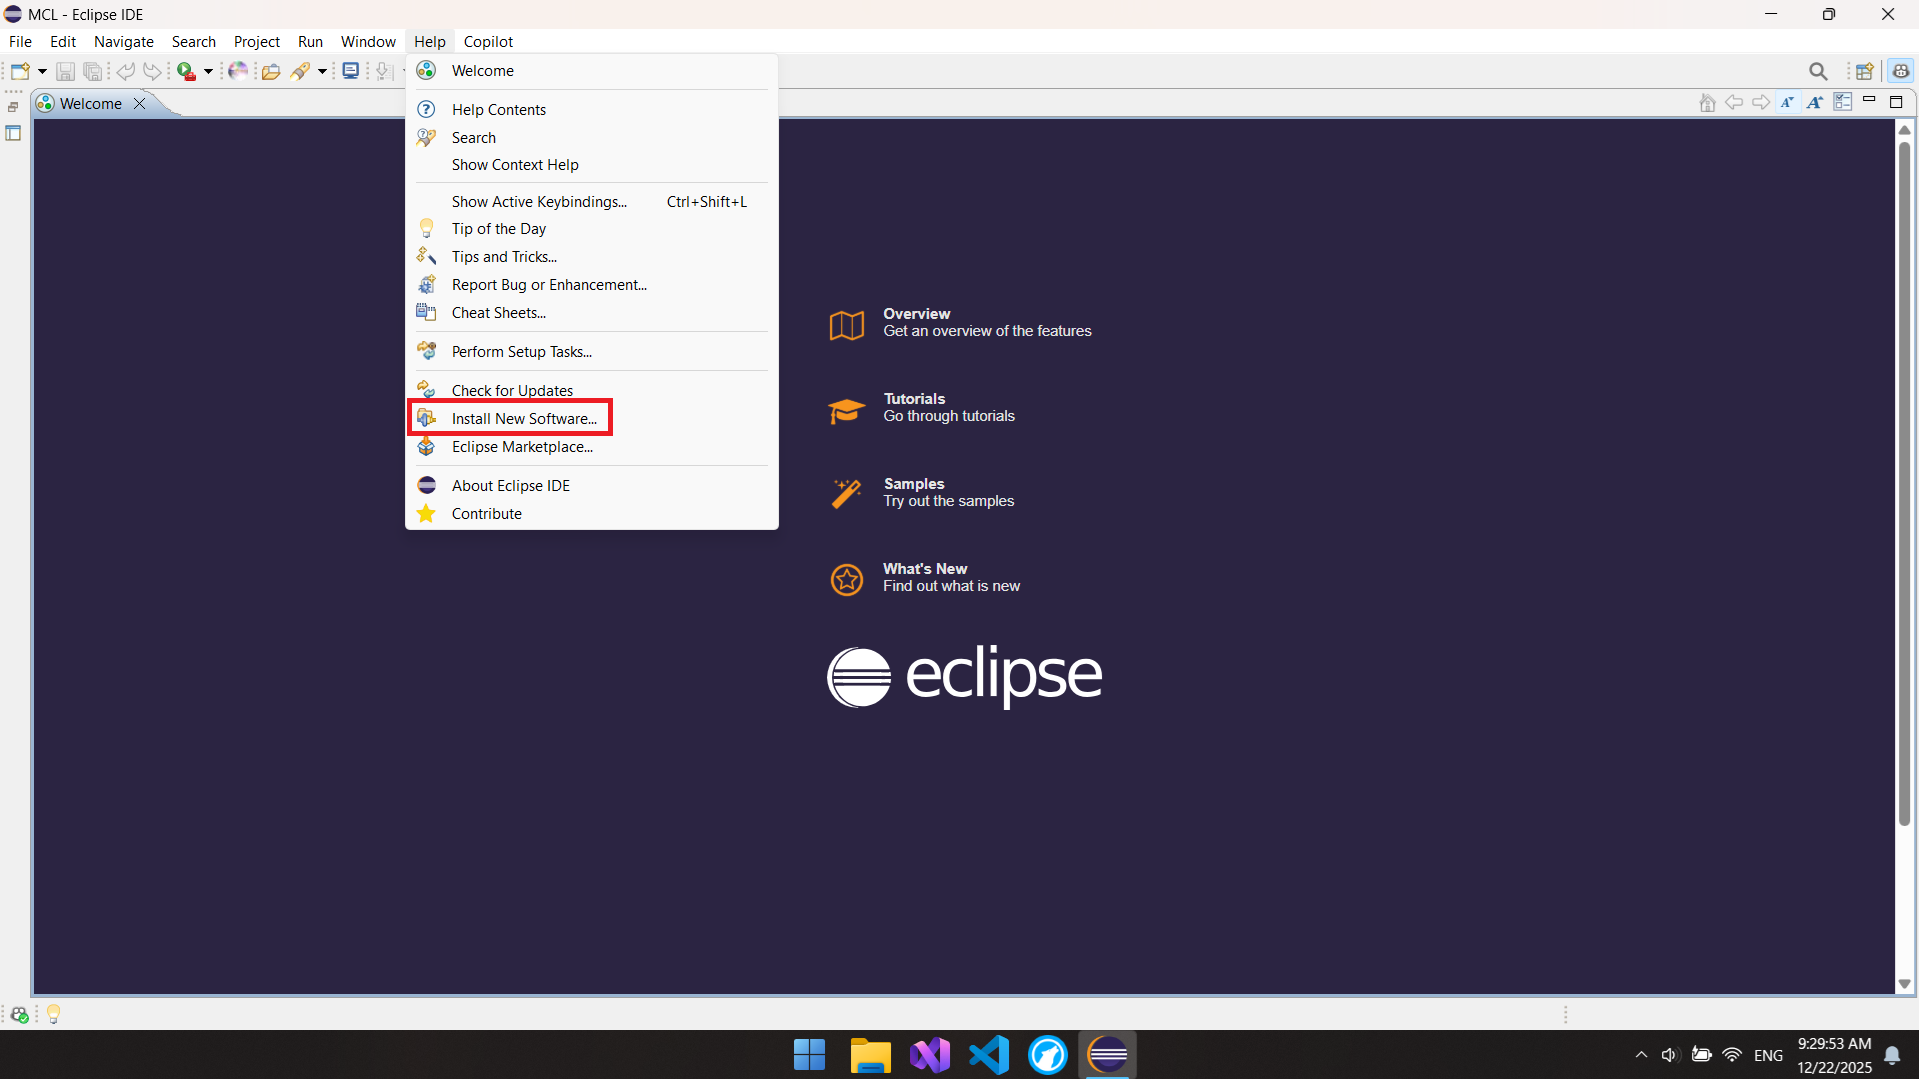Open the Tutorials link on Welcome page
1920x1079 pixels.
click(x=914, y=399)
